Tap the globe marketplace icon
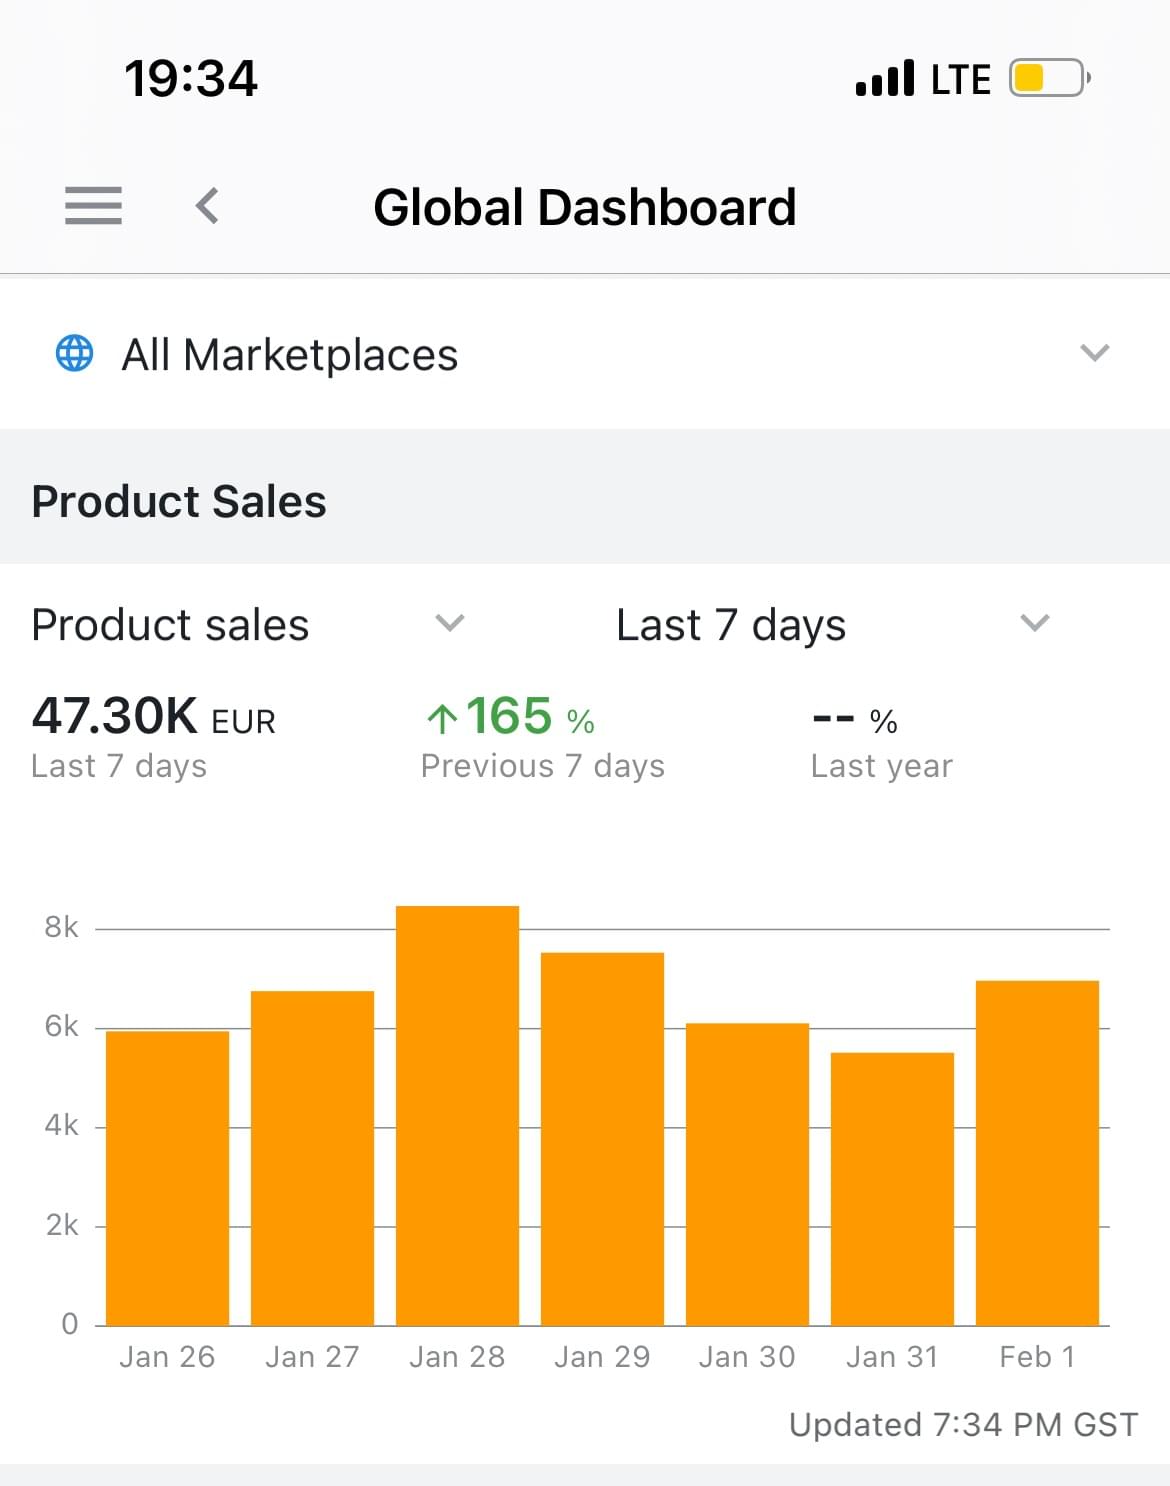This screenshot has height=1486, width=1170. coord(74,353)
